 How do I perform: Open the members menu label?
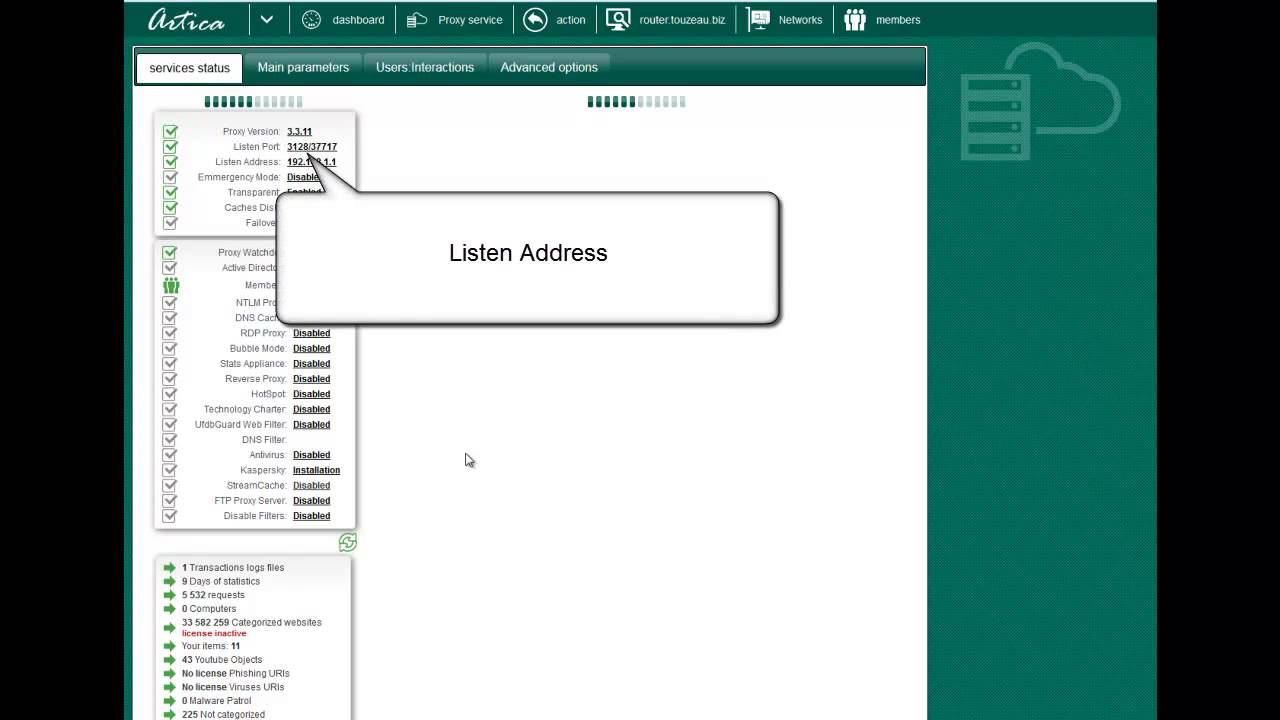tap(898, 20)
